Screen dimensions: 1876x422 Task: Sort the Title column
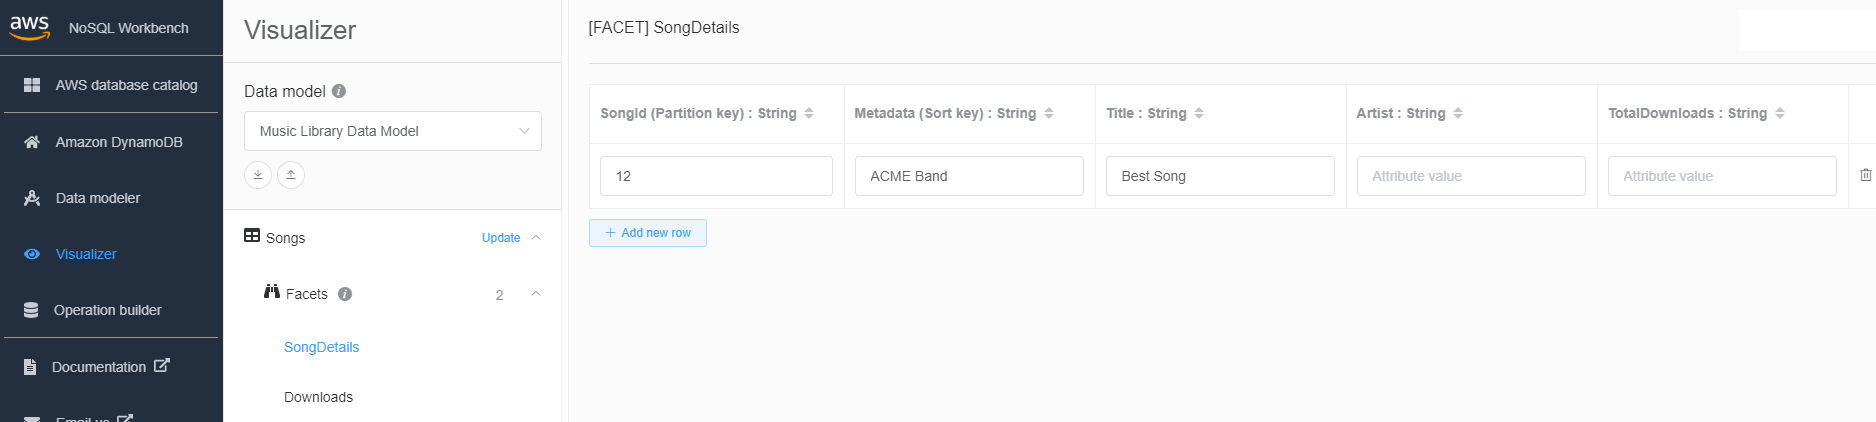click(x=1199, y=113)
